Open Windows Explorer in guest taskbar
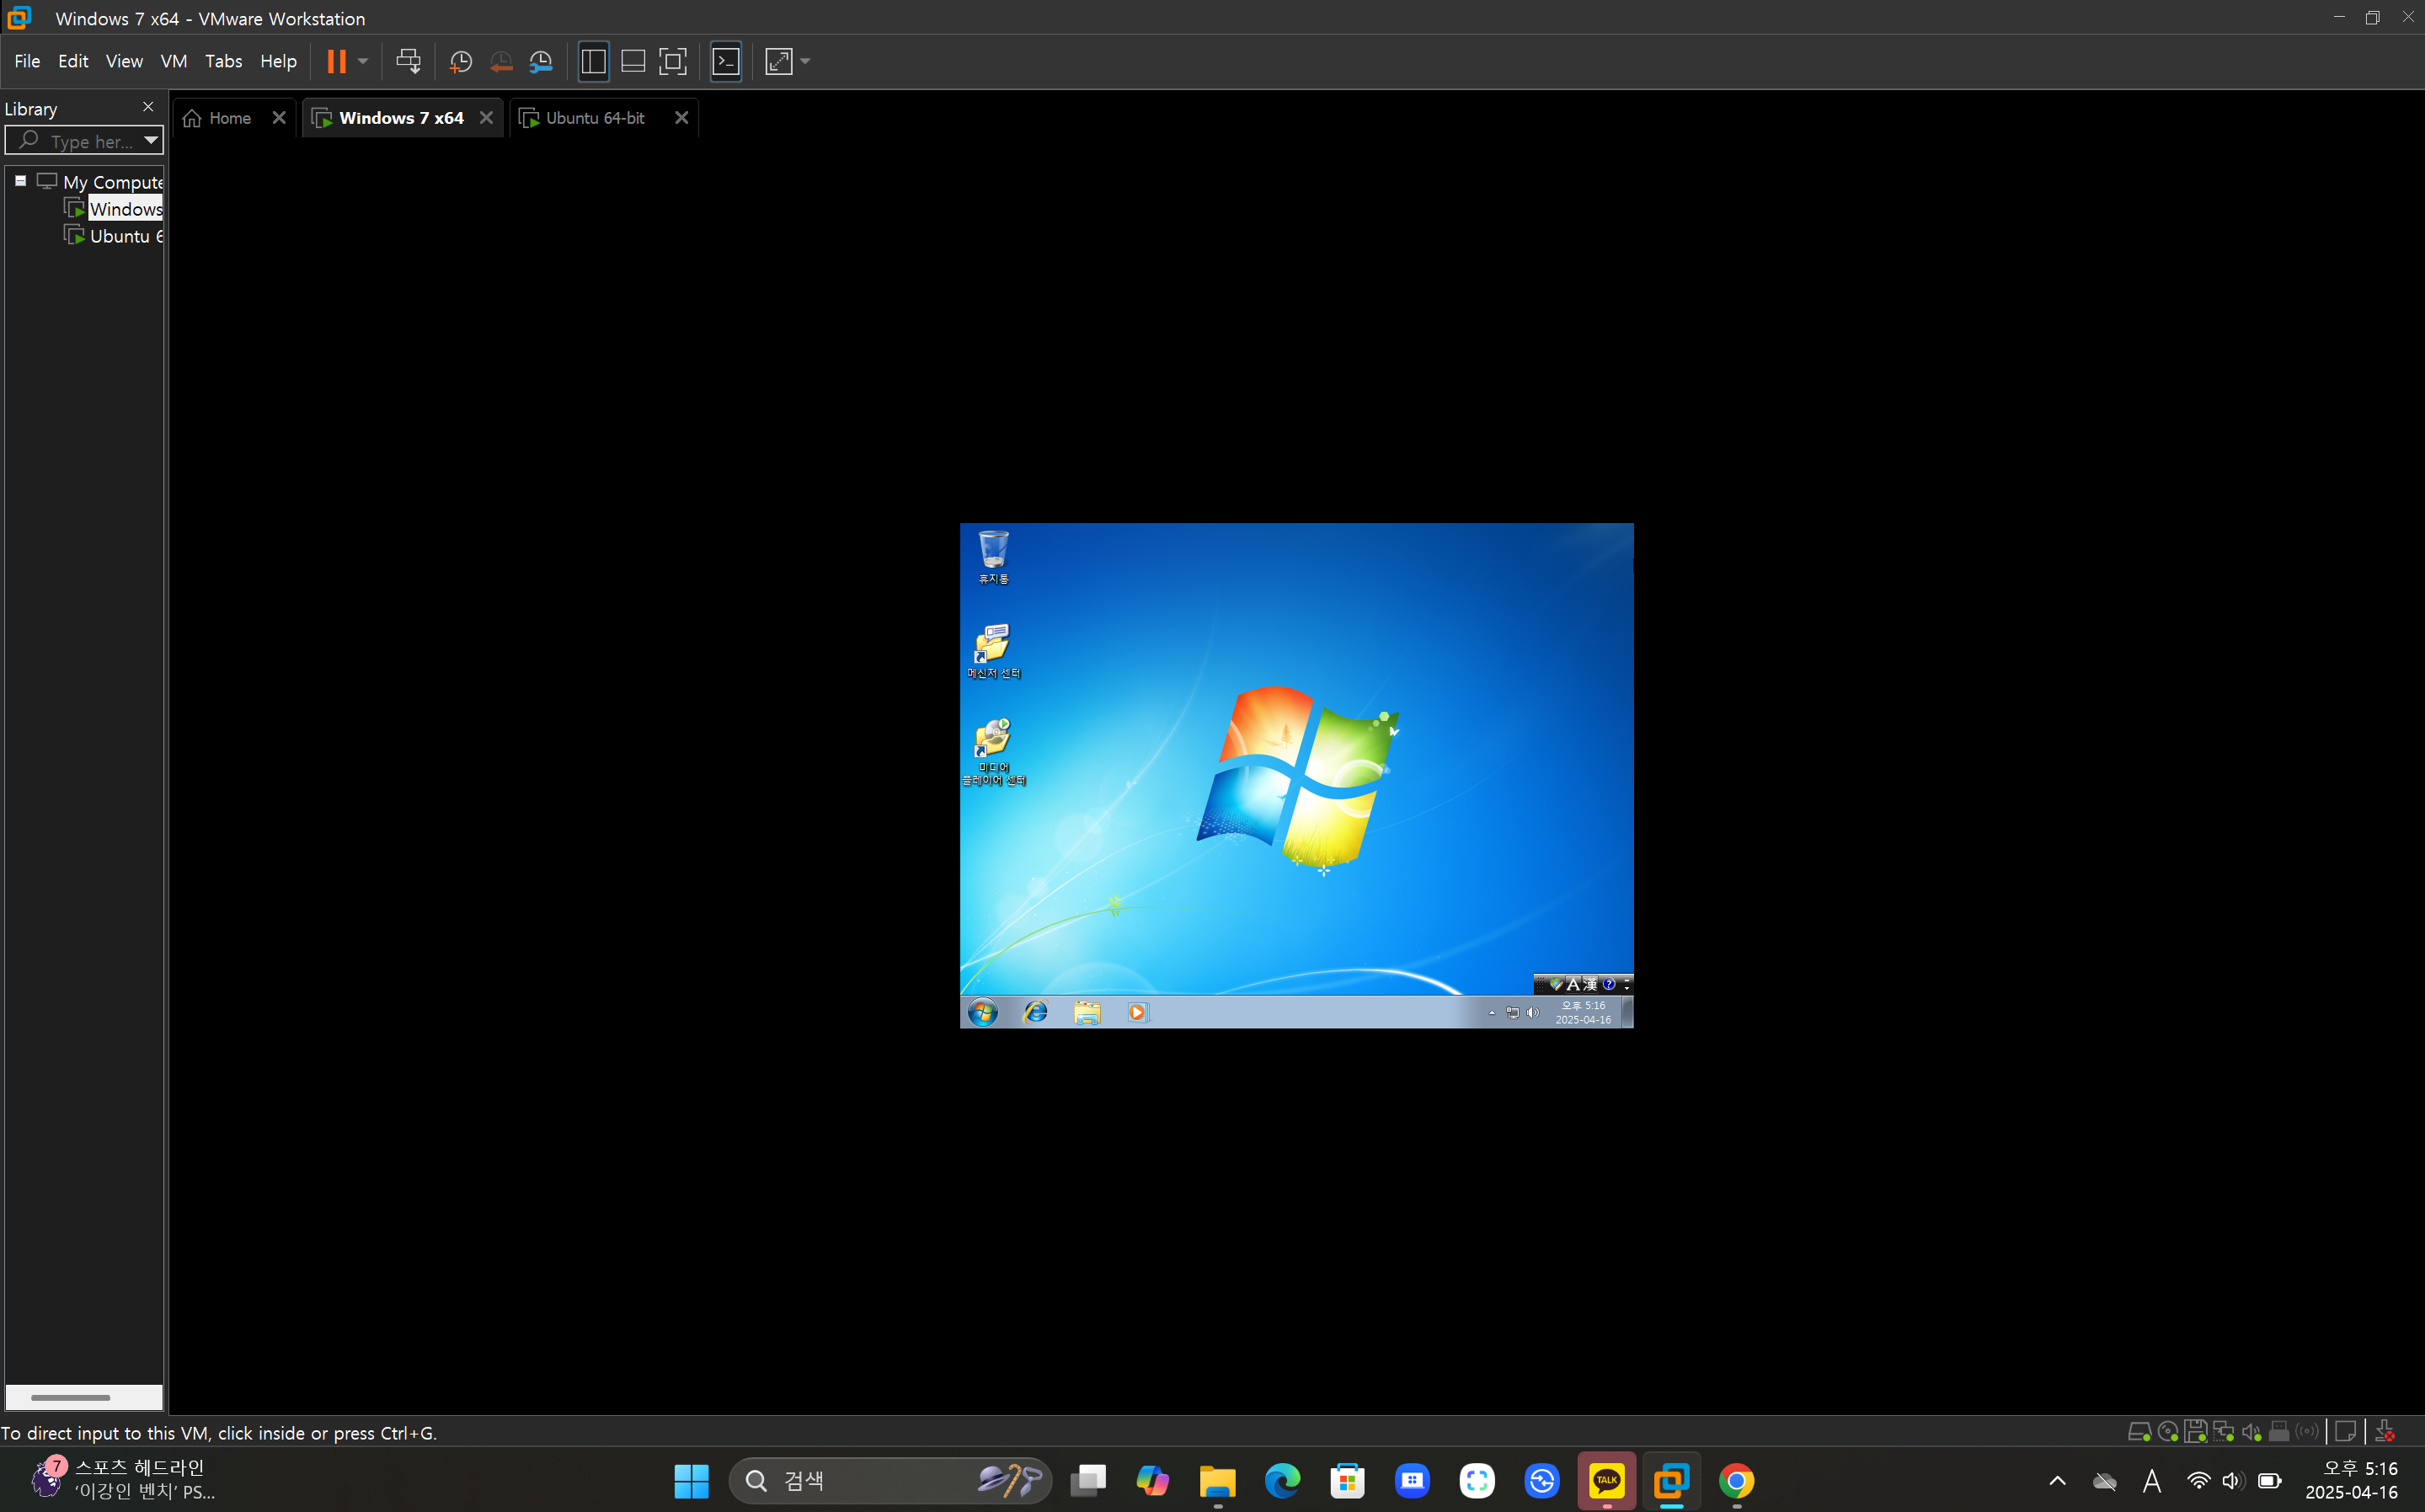This screenshot has height=1512, width=2425. 1087,1013
